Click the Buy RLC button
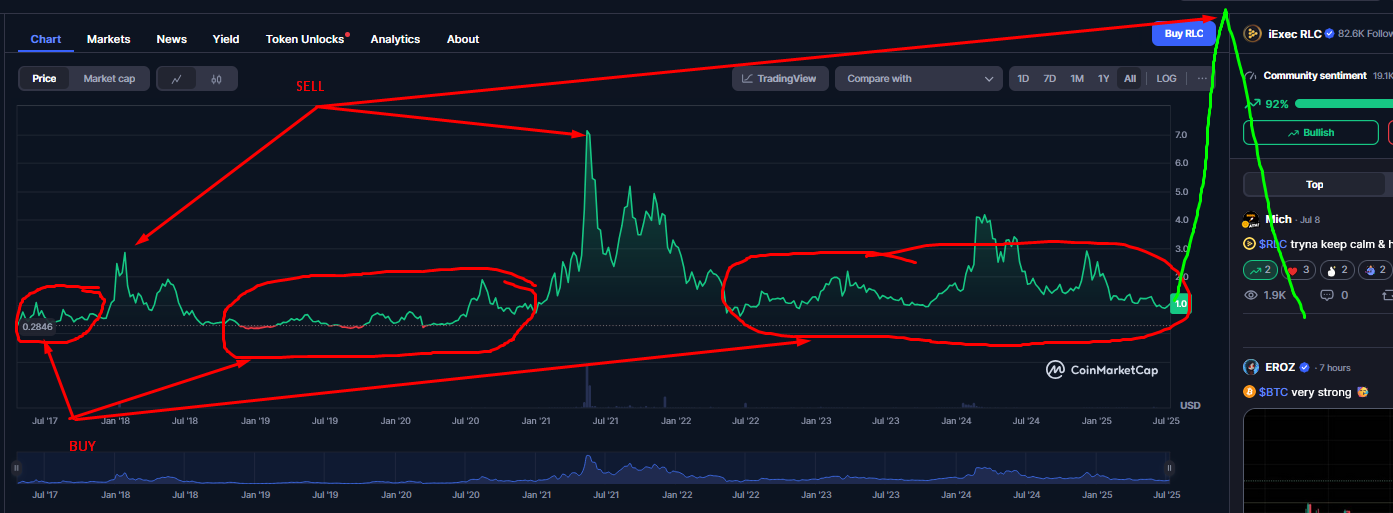The image size is (1393, 513). coord(1185,33)
